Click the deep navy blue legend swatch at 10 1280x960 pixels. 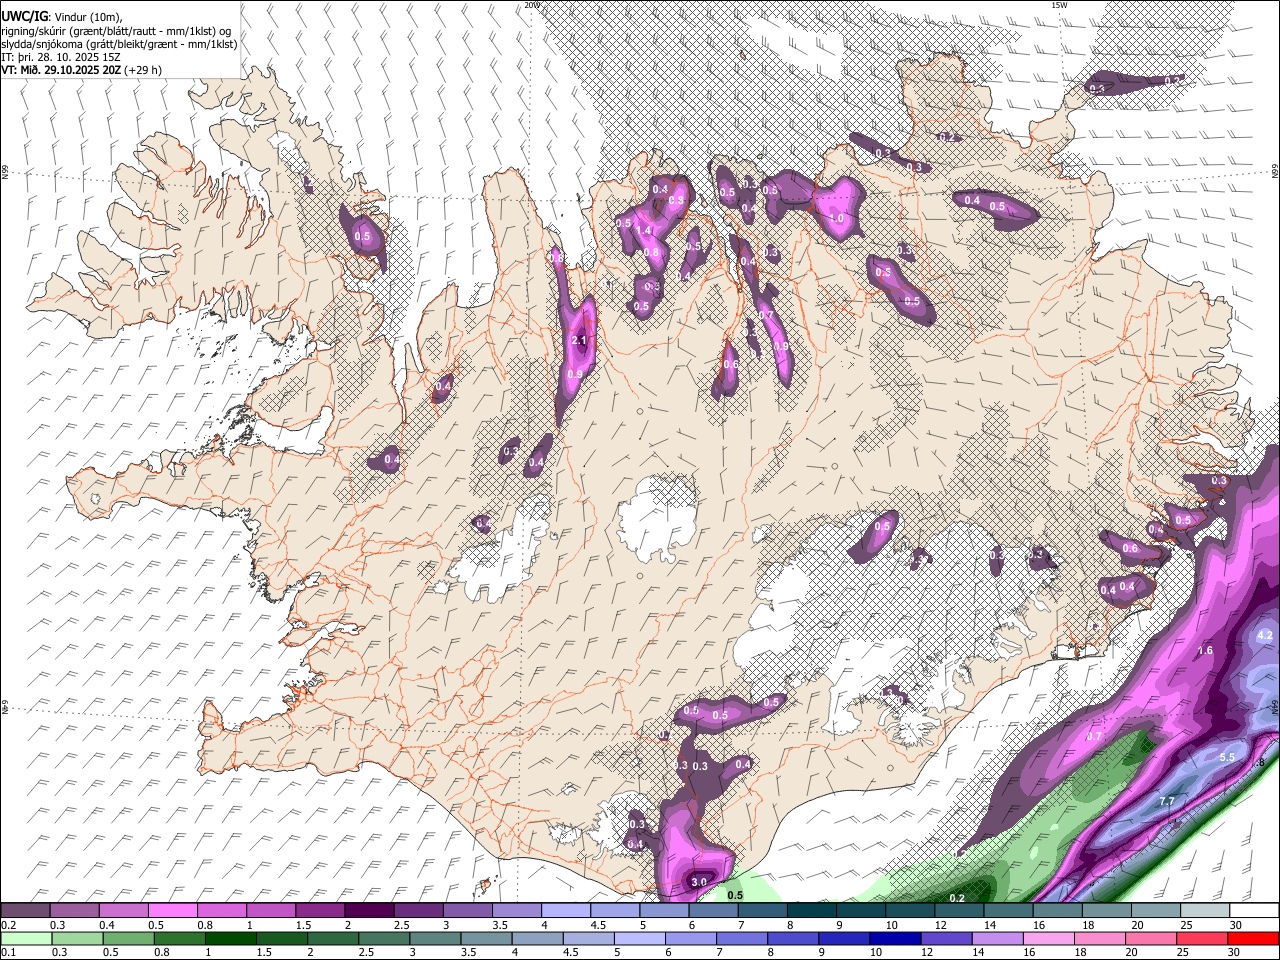click(894, 938)
